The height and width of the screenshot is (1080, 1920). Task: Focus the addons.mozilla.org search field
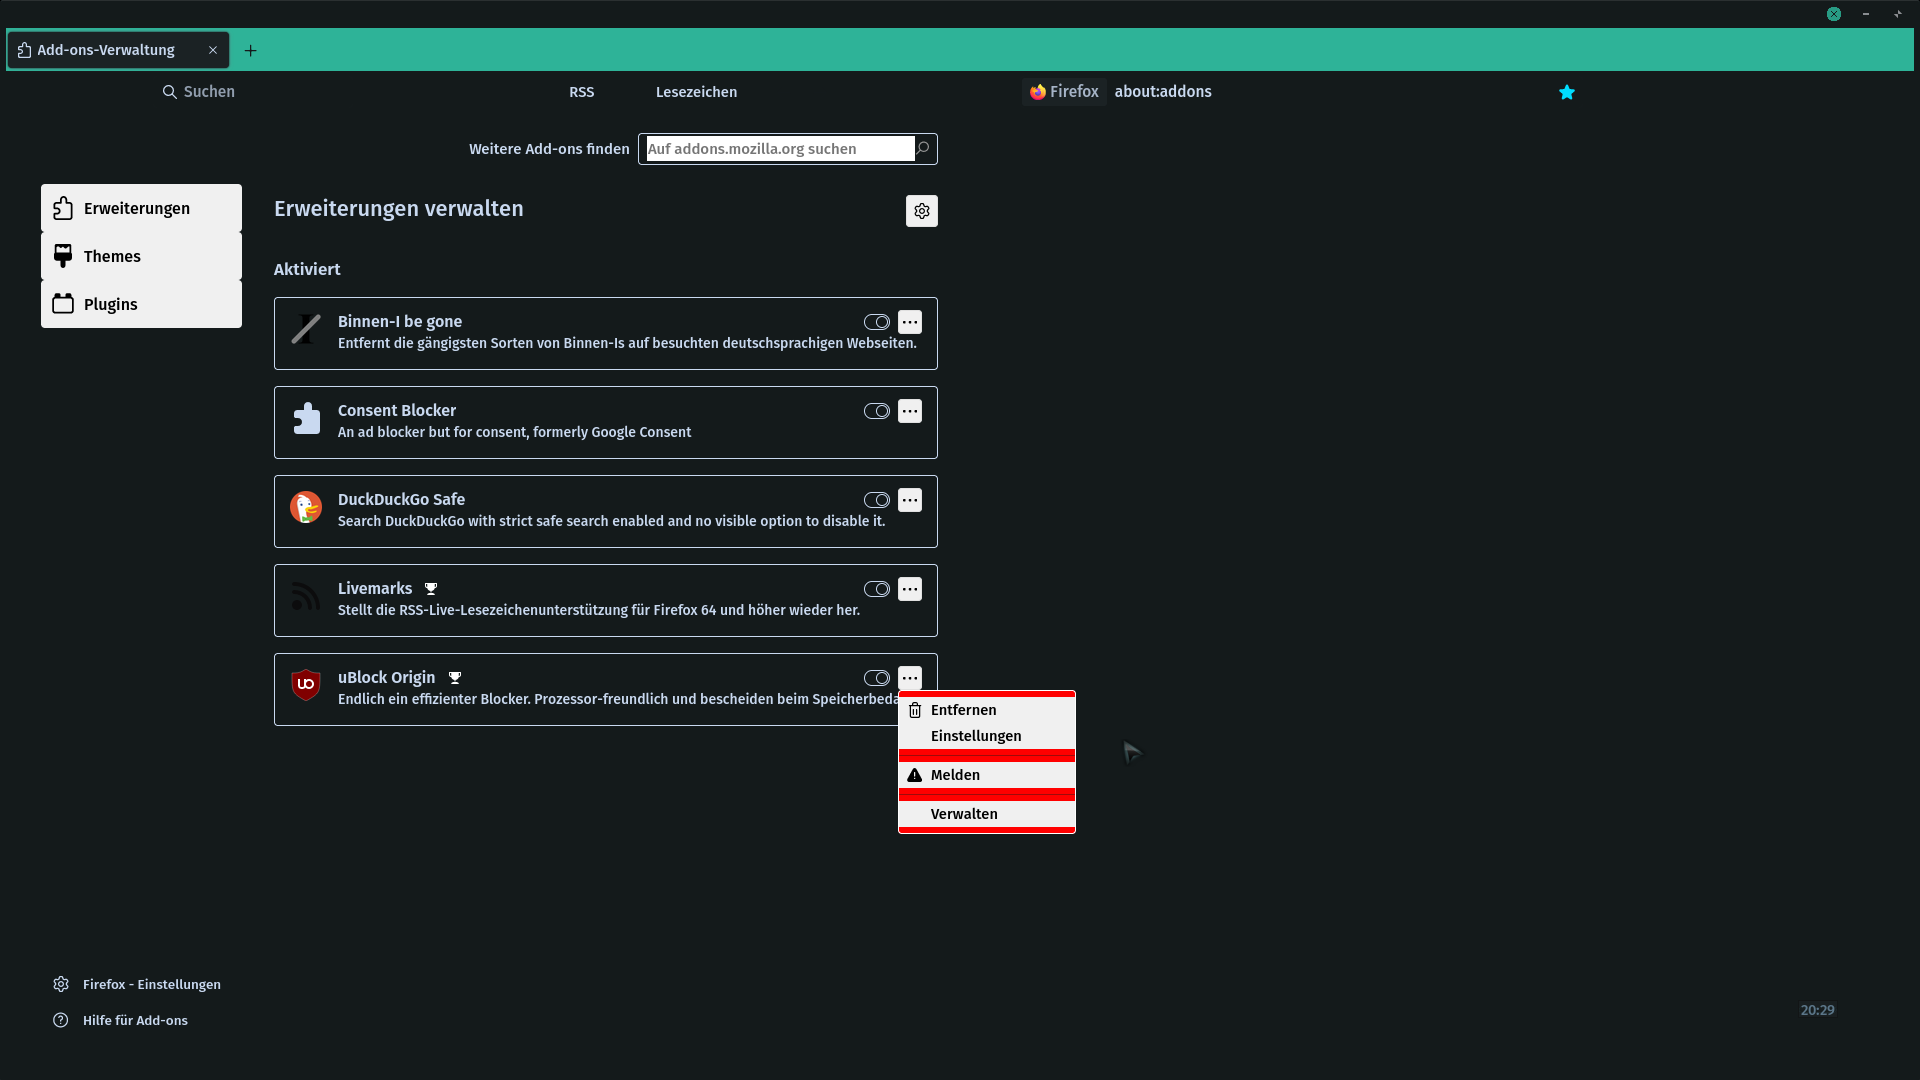tap(779, 149)
